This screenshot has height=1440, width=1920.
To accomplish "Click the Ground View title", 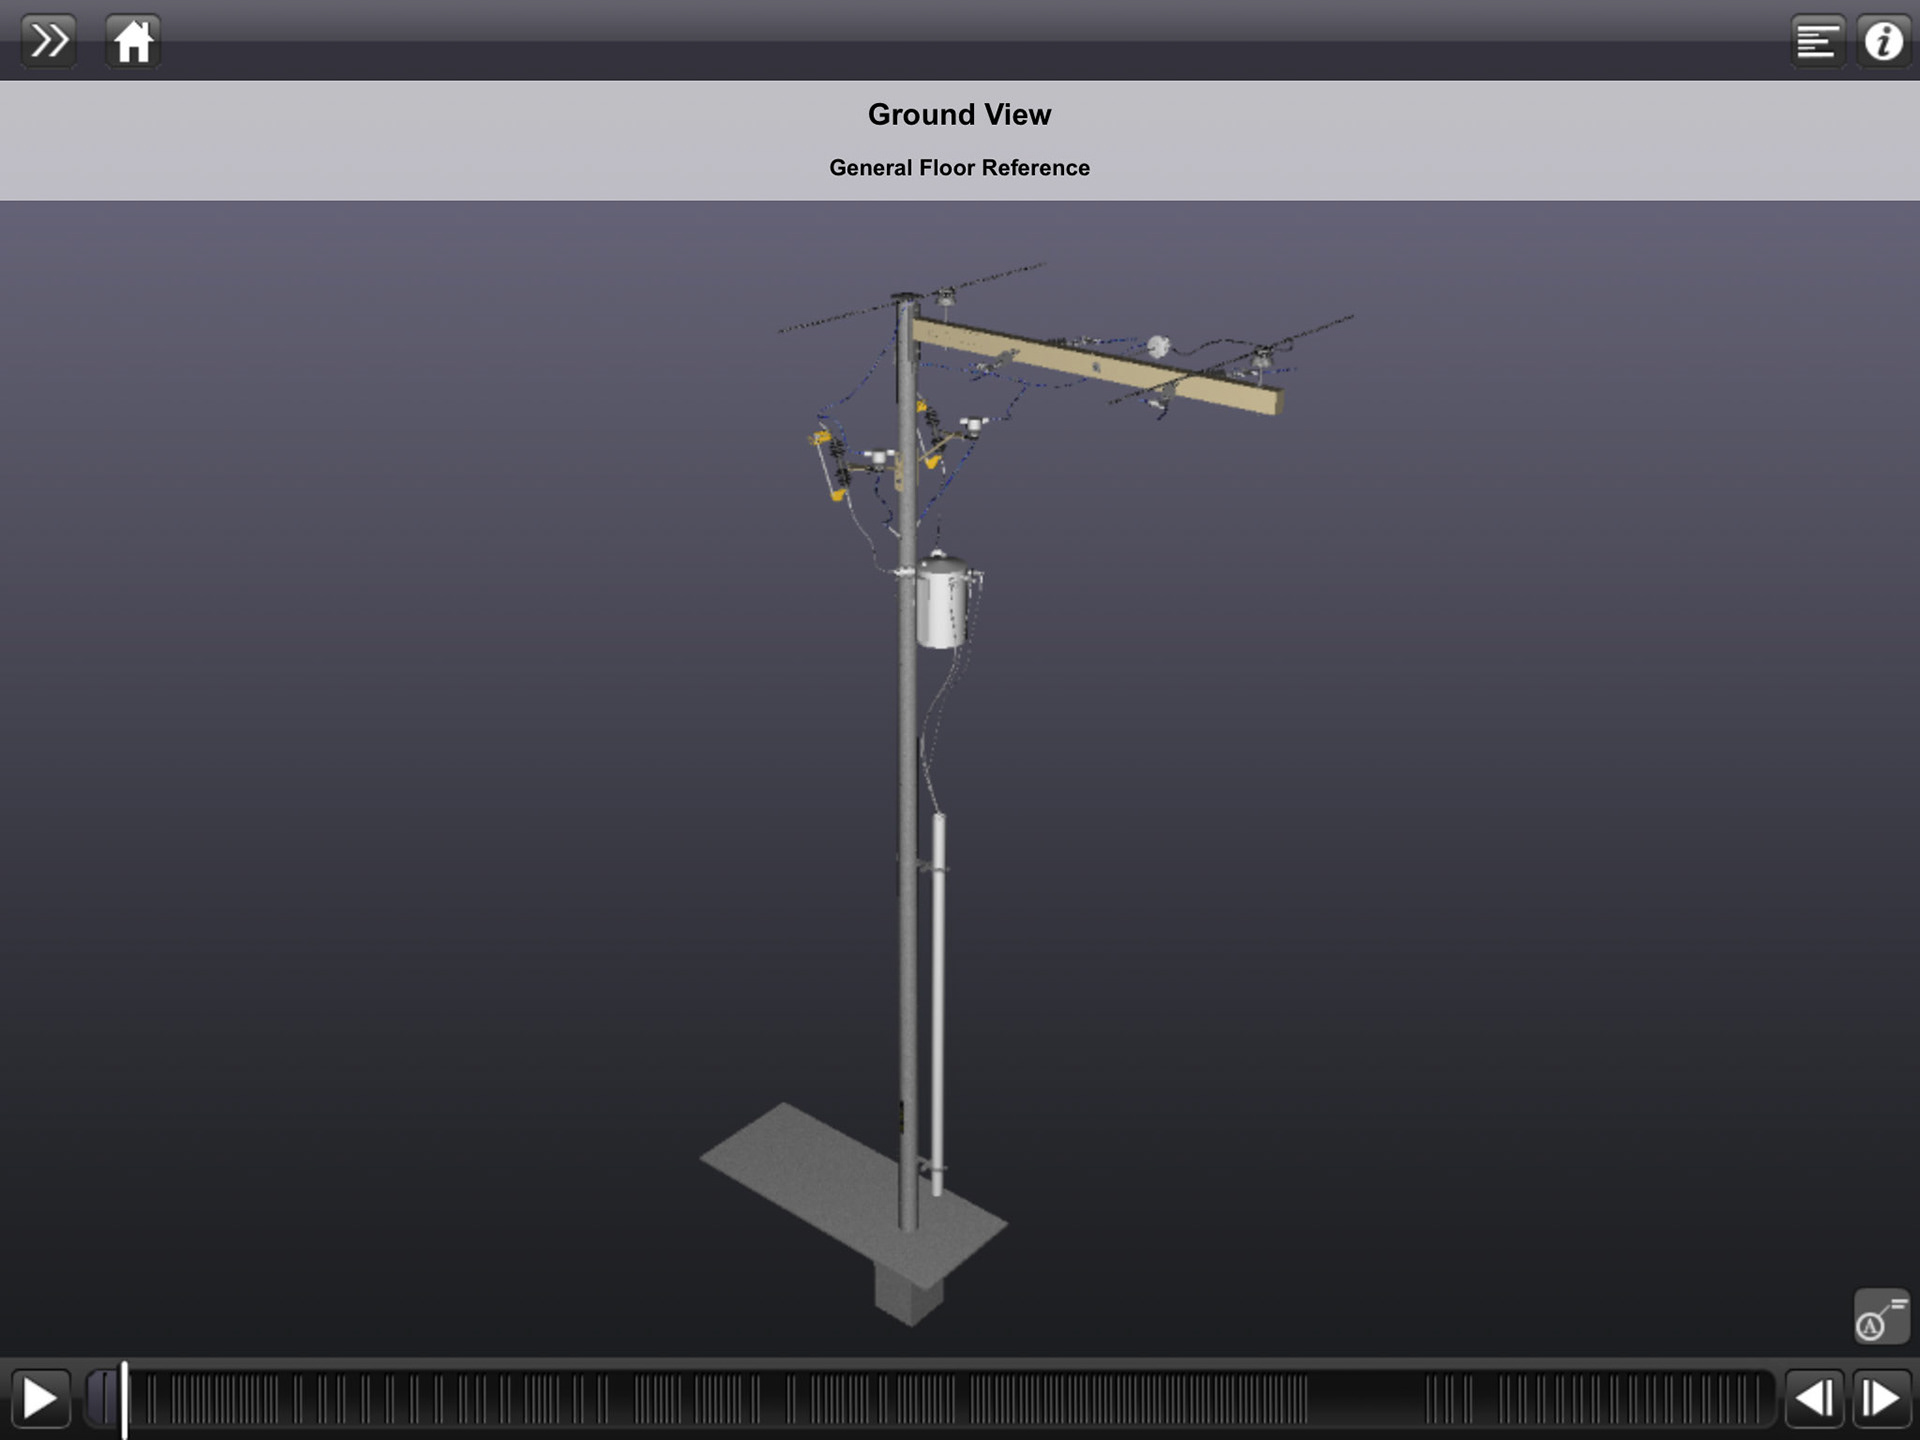I will [959, 115].
